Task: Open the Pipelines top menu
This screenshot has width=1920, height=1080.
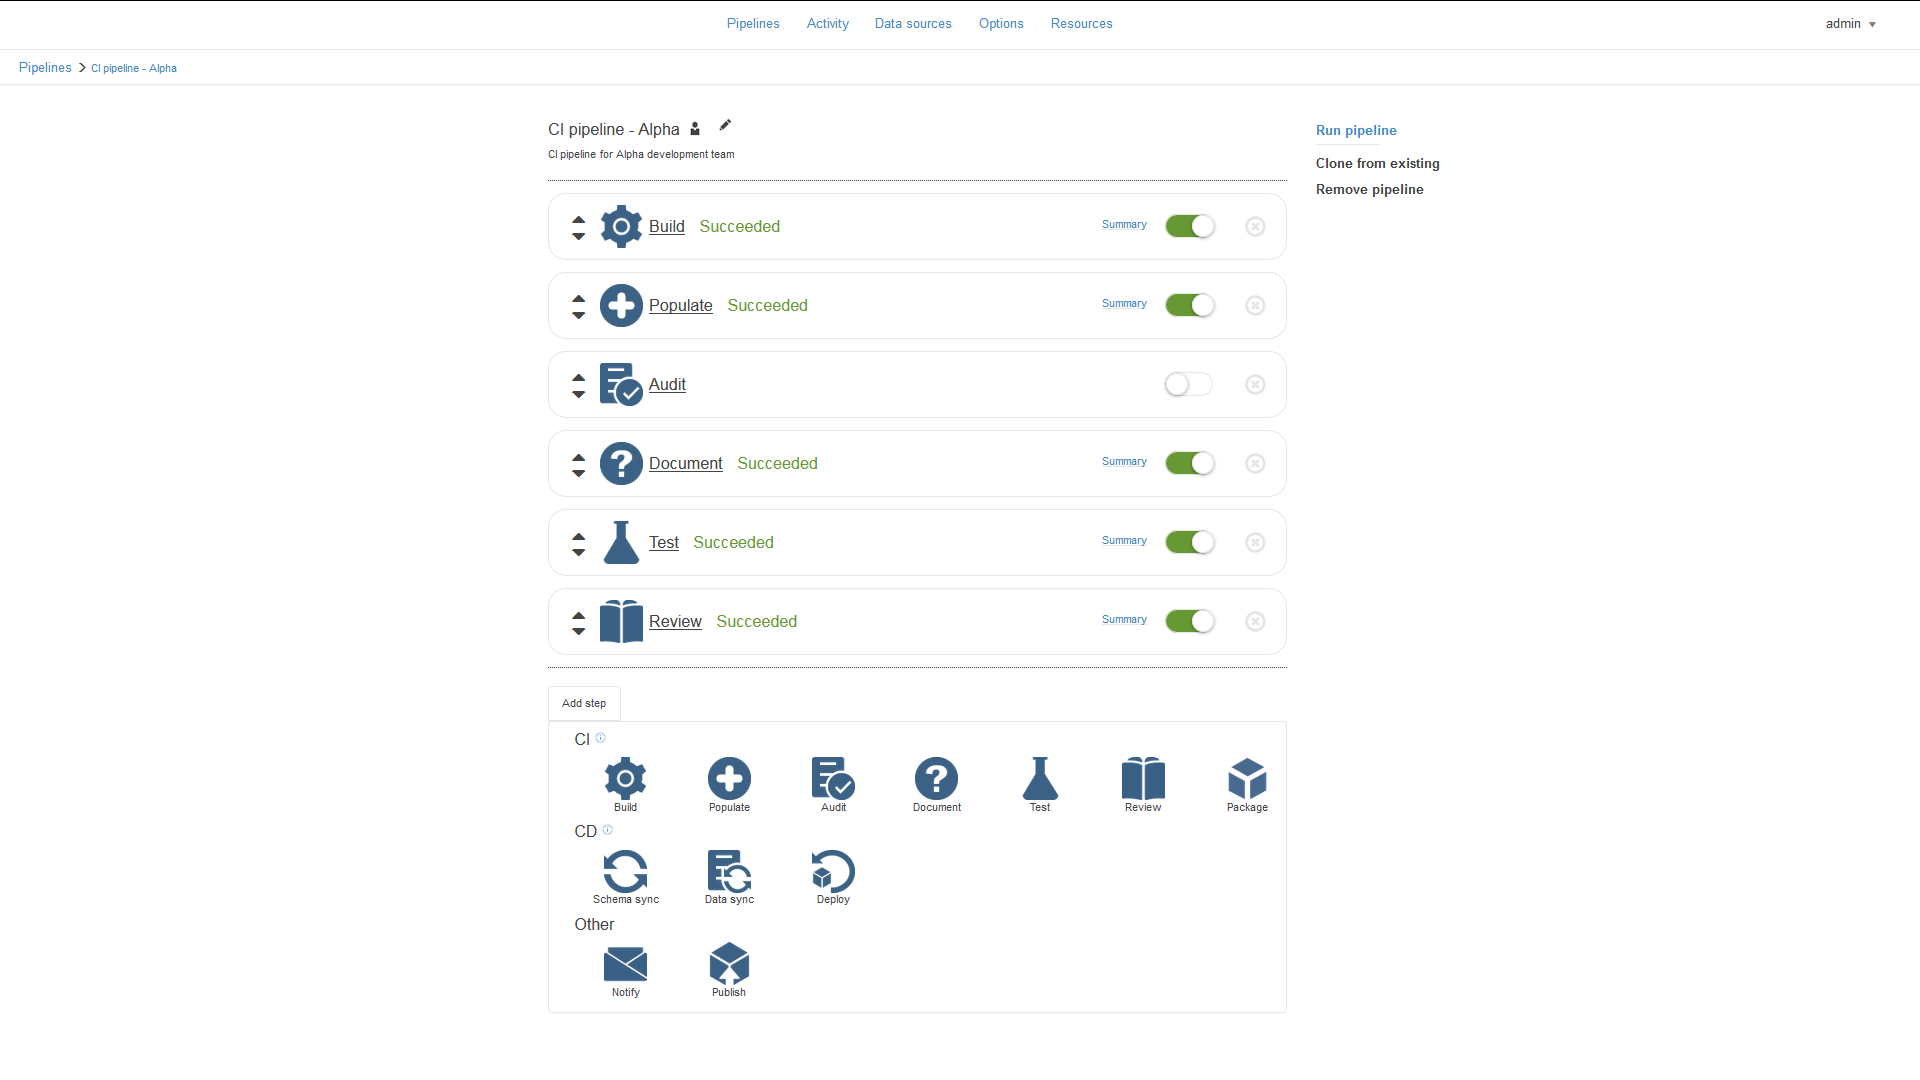Action: click(753, 24)
